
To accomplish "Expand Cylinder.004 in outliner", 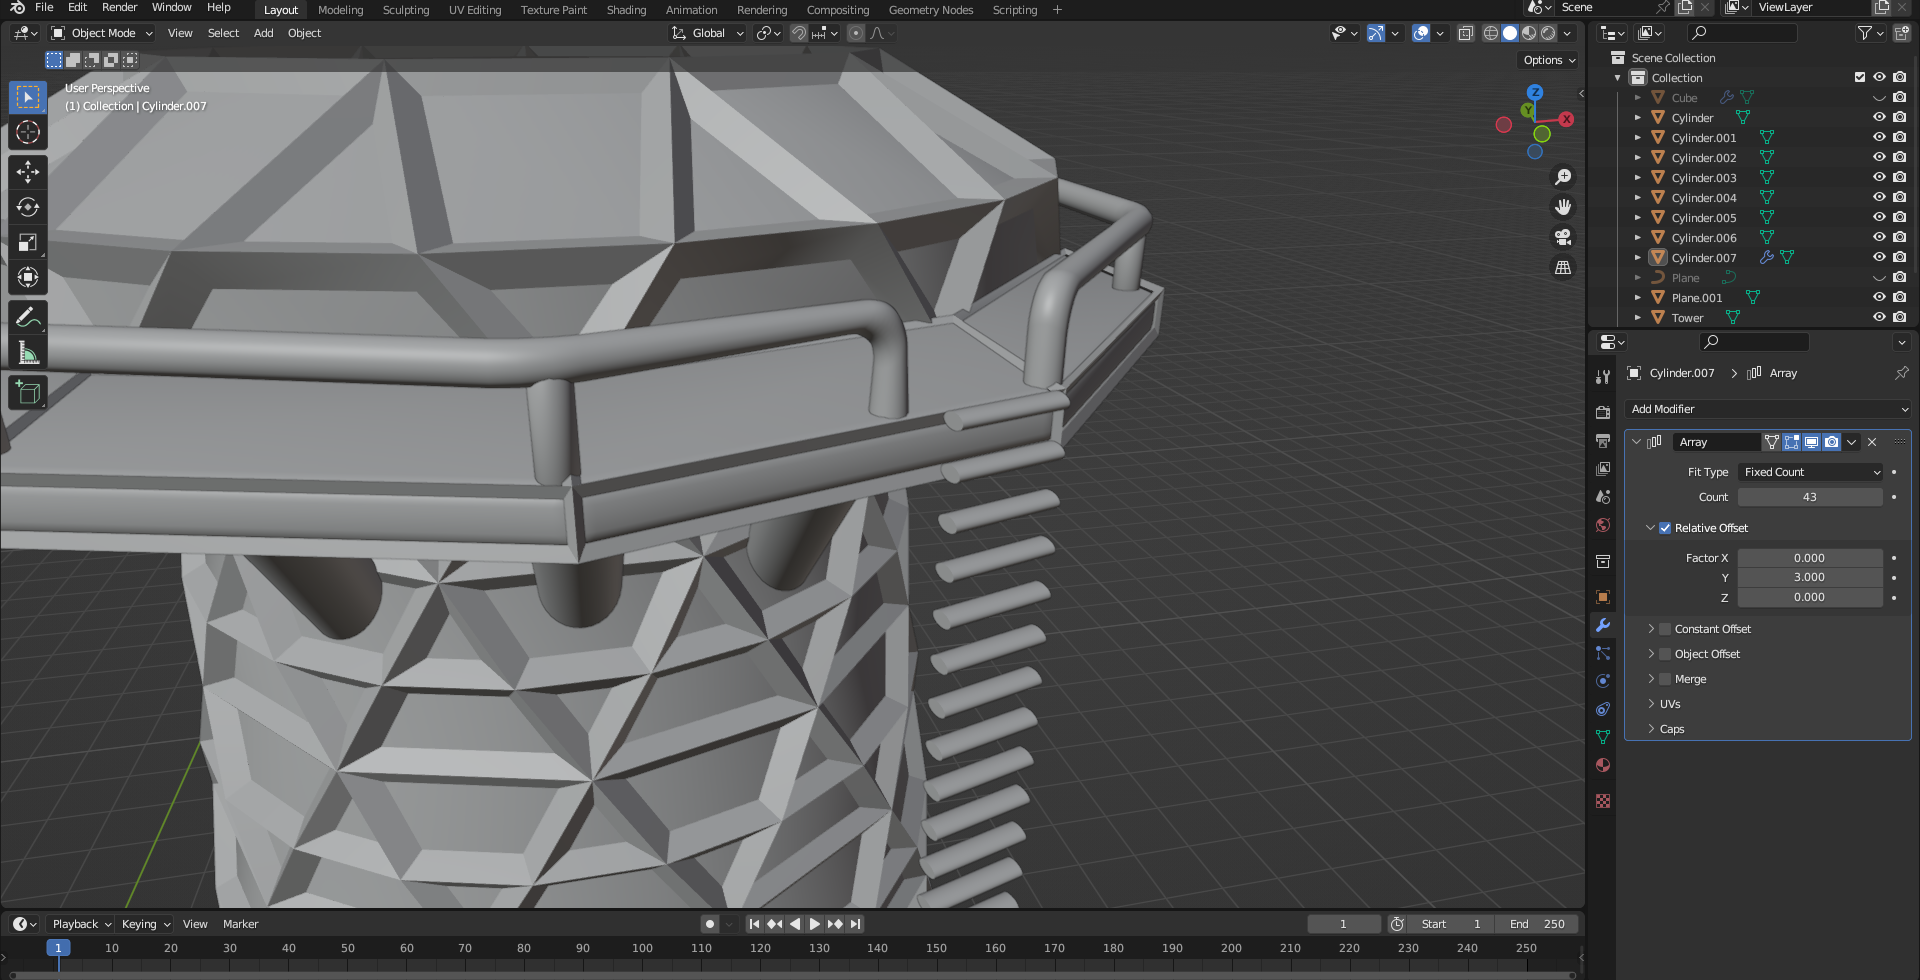I will click(1638, 197).
